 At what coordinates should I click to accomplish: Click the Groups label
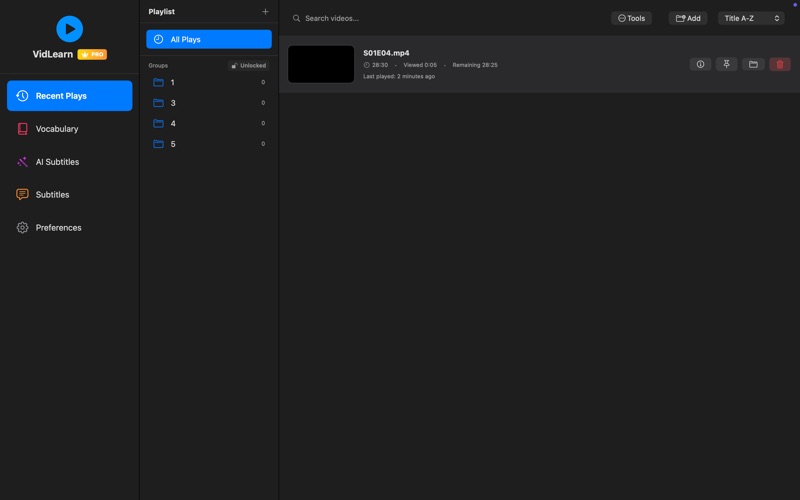(x=158, y=65)
